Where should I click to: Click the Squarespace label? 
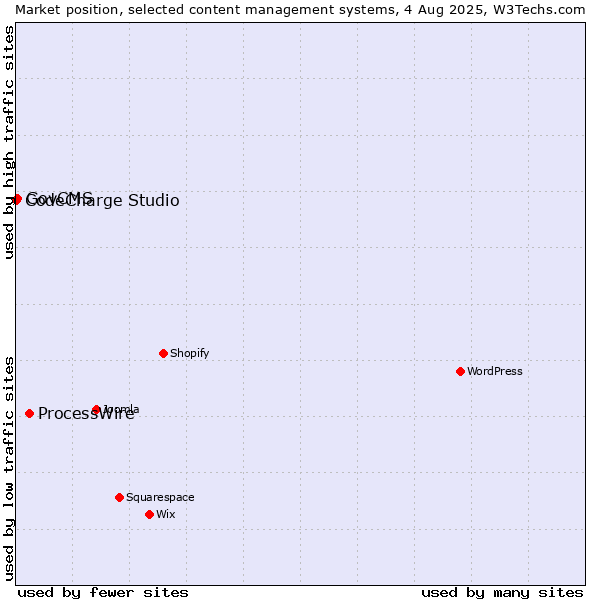(x=160, y=497)
